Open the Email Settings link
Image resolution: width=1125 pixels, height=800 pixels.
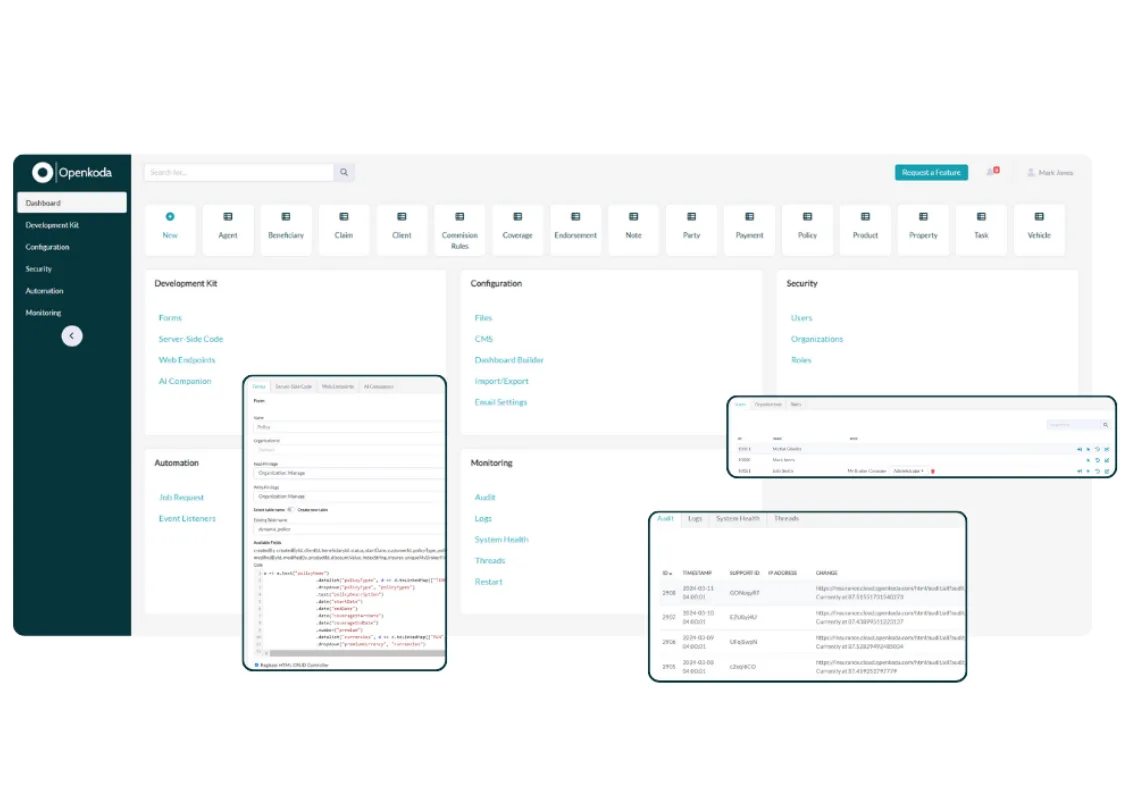501,403
